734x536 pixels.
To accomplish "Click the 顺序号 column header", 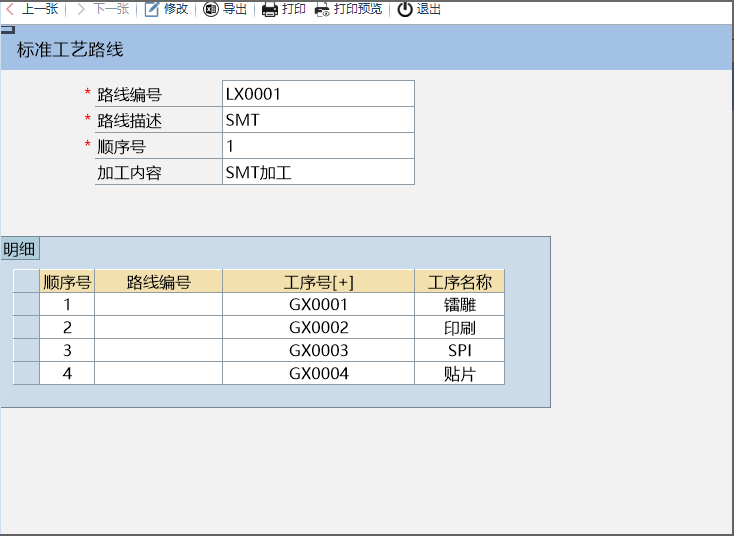I will coord(67,281).
